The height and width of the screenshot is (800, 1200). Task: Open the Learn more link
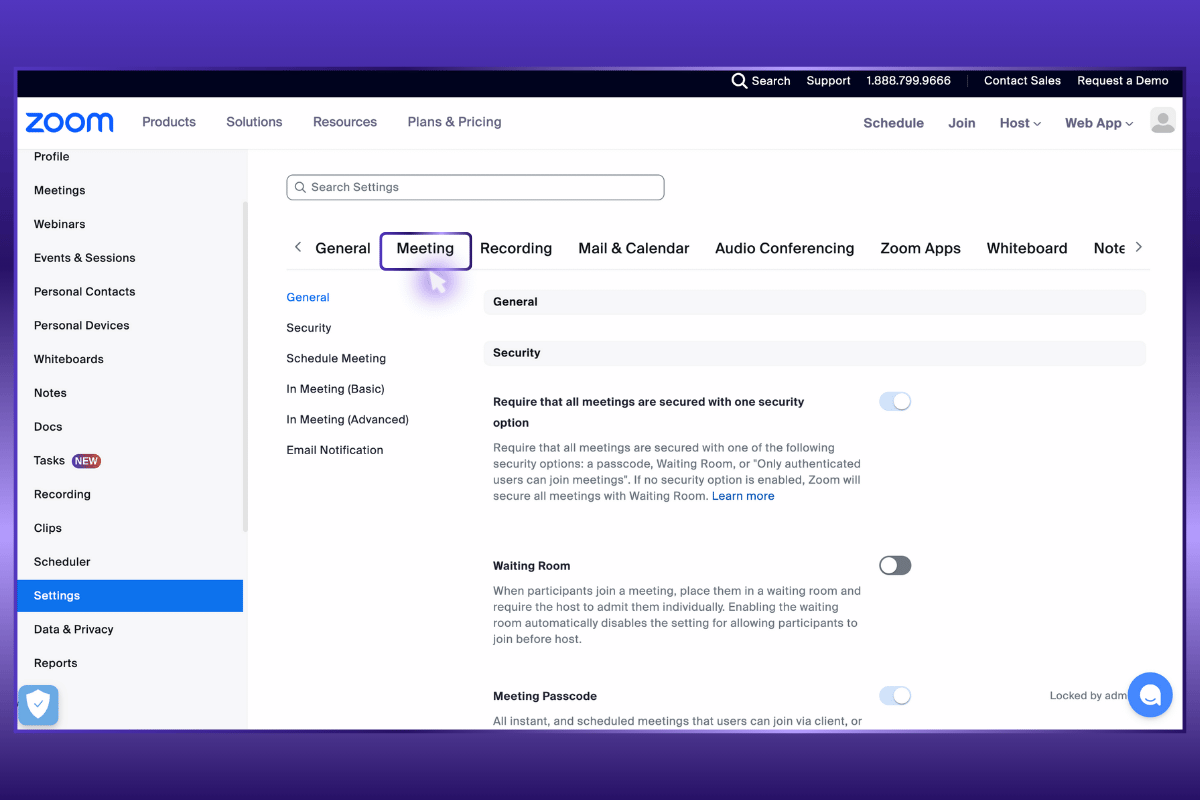[x=743, y=496]
